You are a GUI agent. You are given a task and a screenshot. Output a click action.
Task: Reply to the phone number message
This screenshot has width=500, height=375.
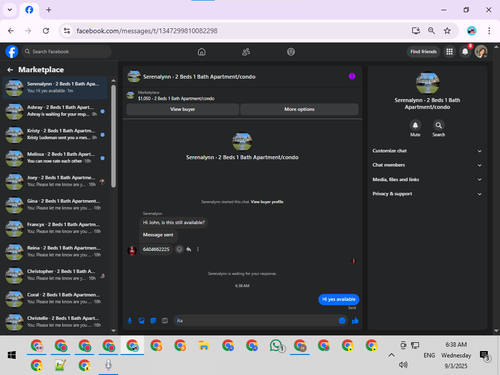[189, 249]
